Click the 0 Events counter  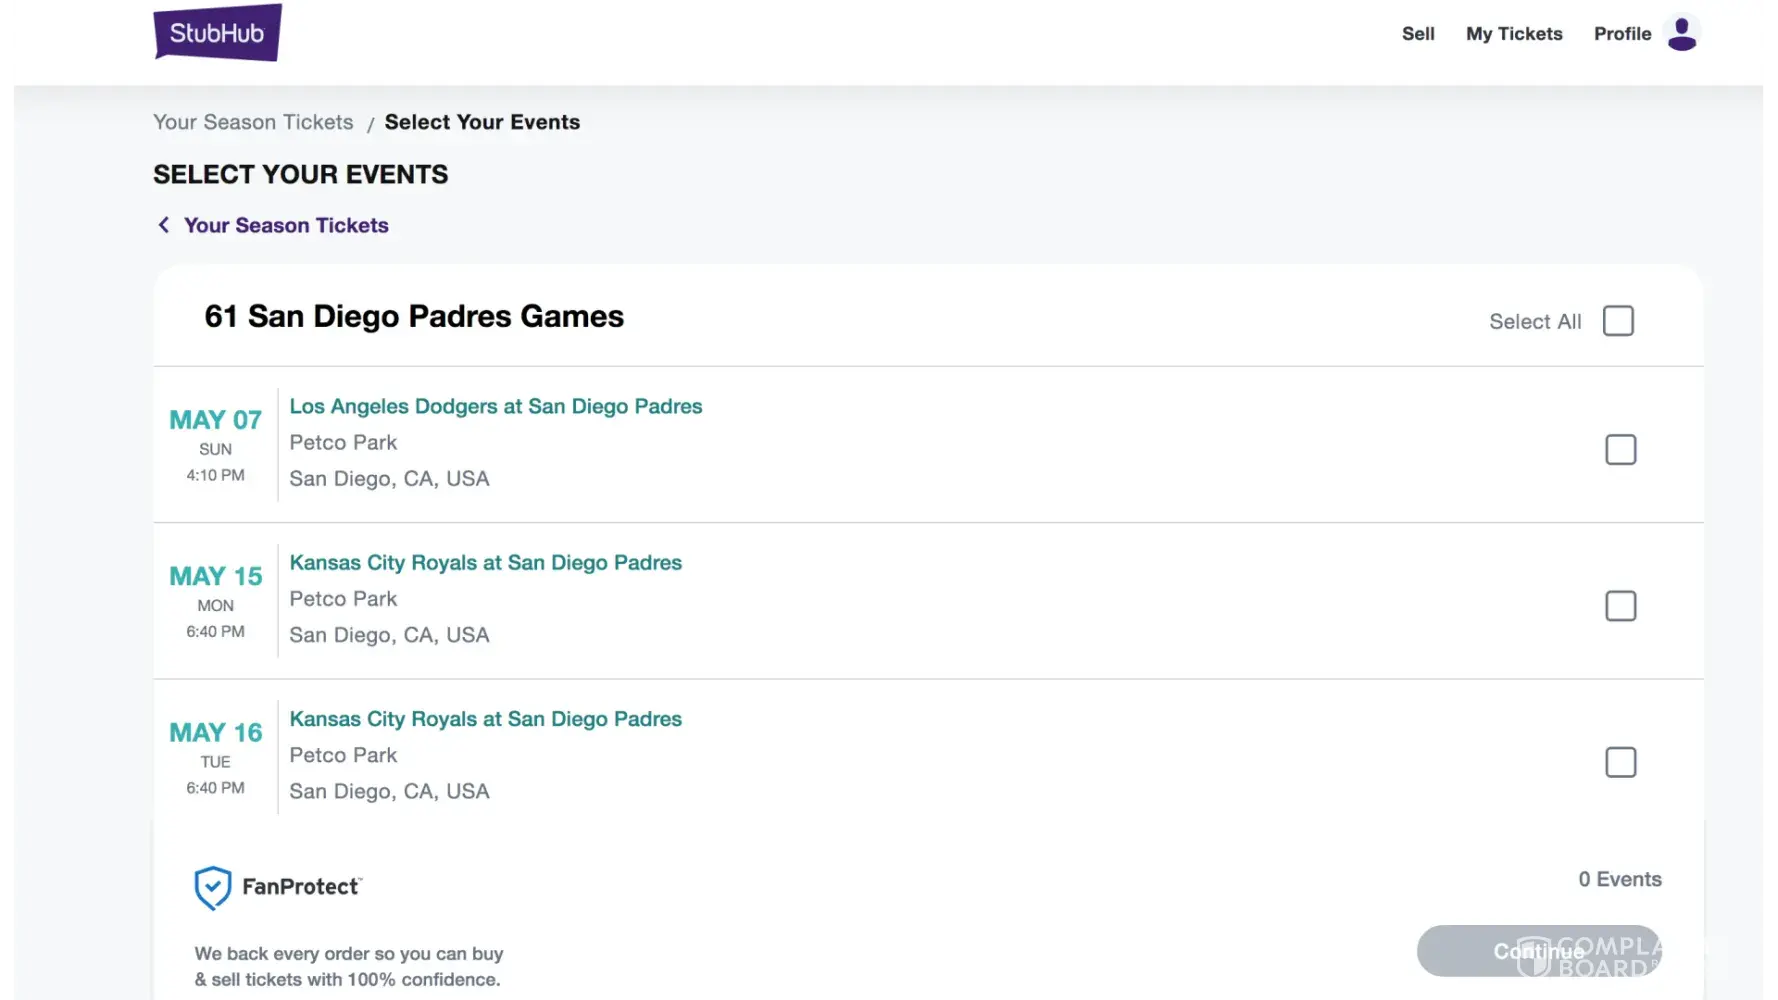(x=1619, y=879)
